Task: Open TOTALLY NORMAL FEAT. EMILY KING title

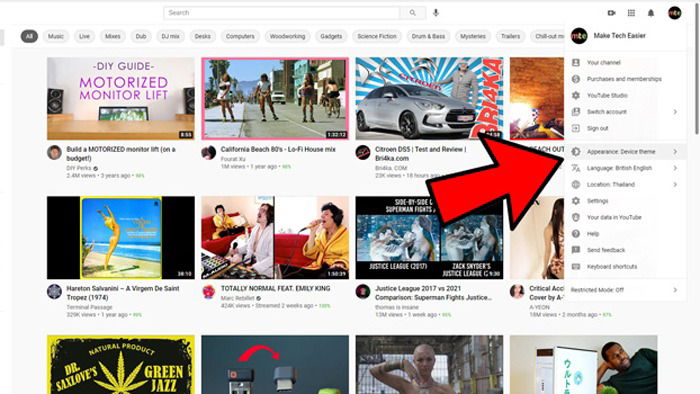Action: tap(275, 289)
